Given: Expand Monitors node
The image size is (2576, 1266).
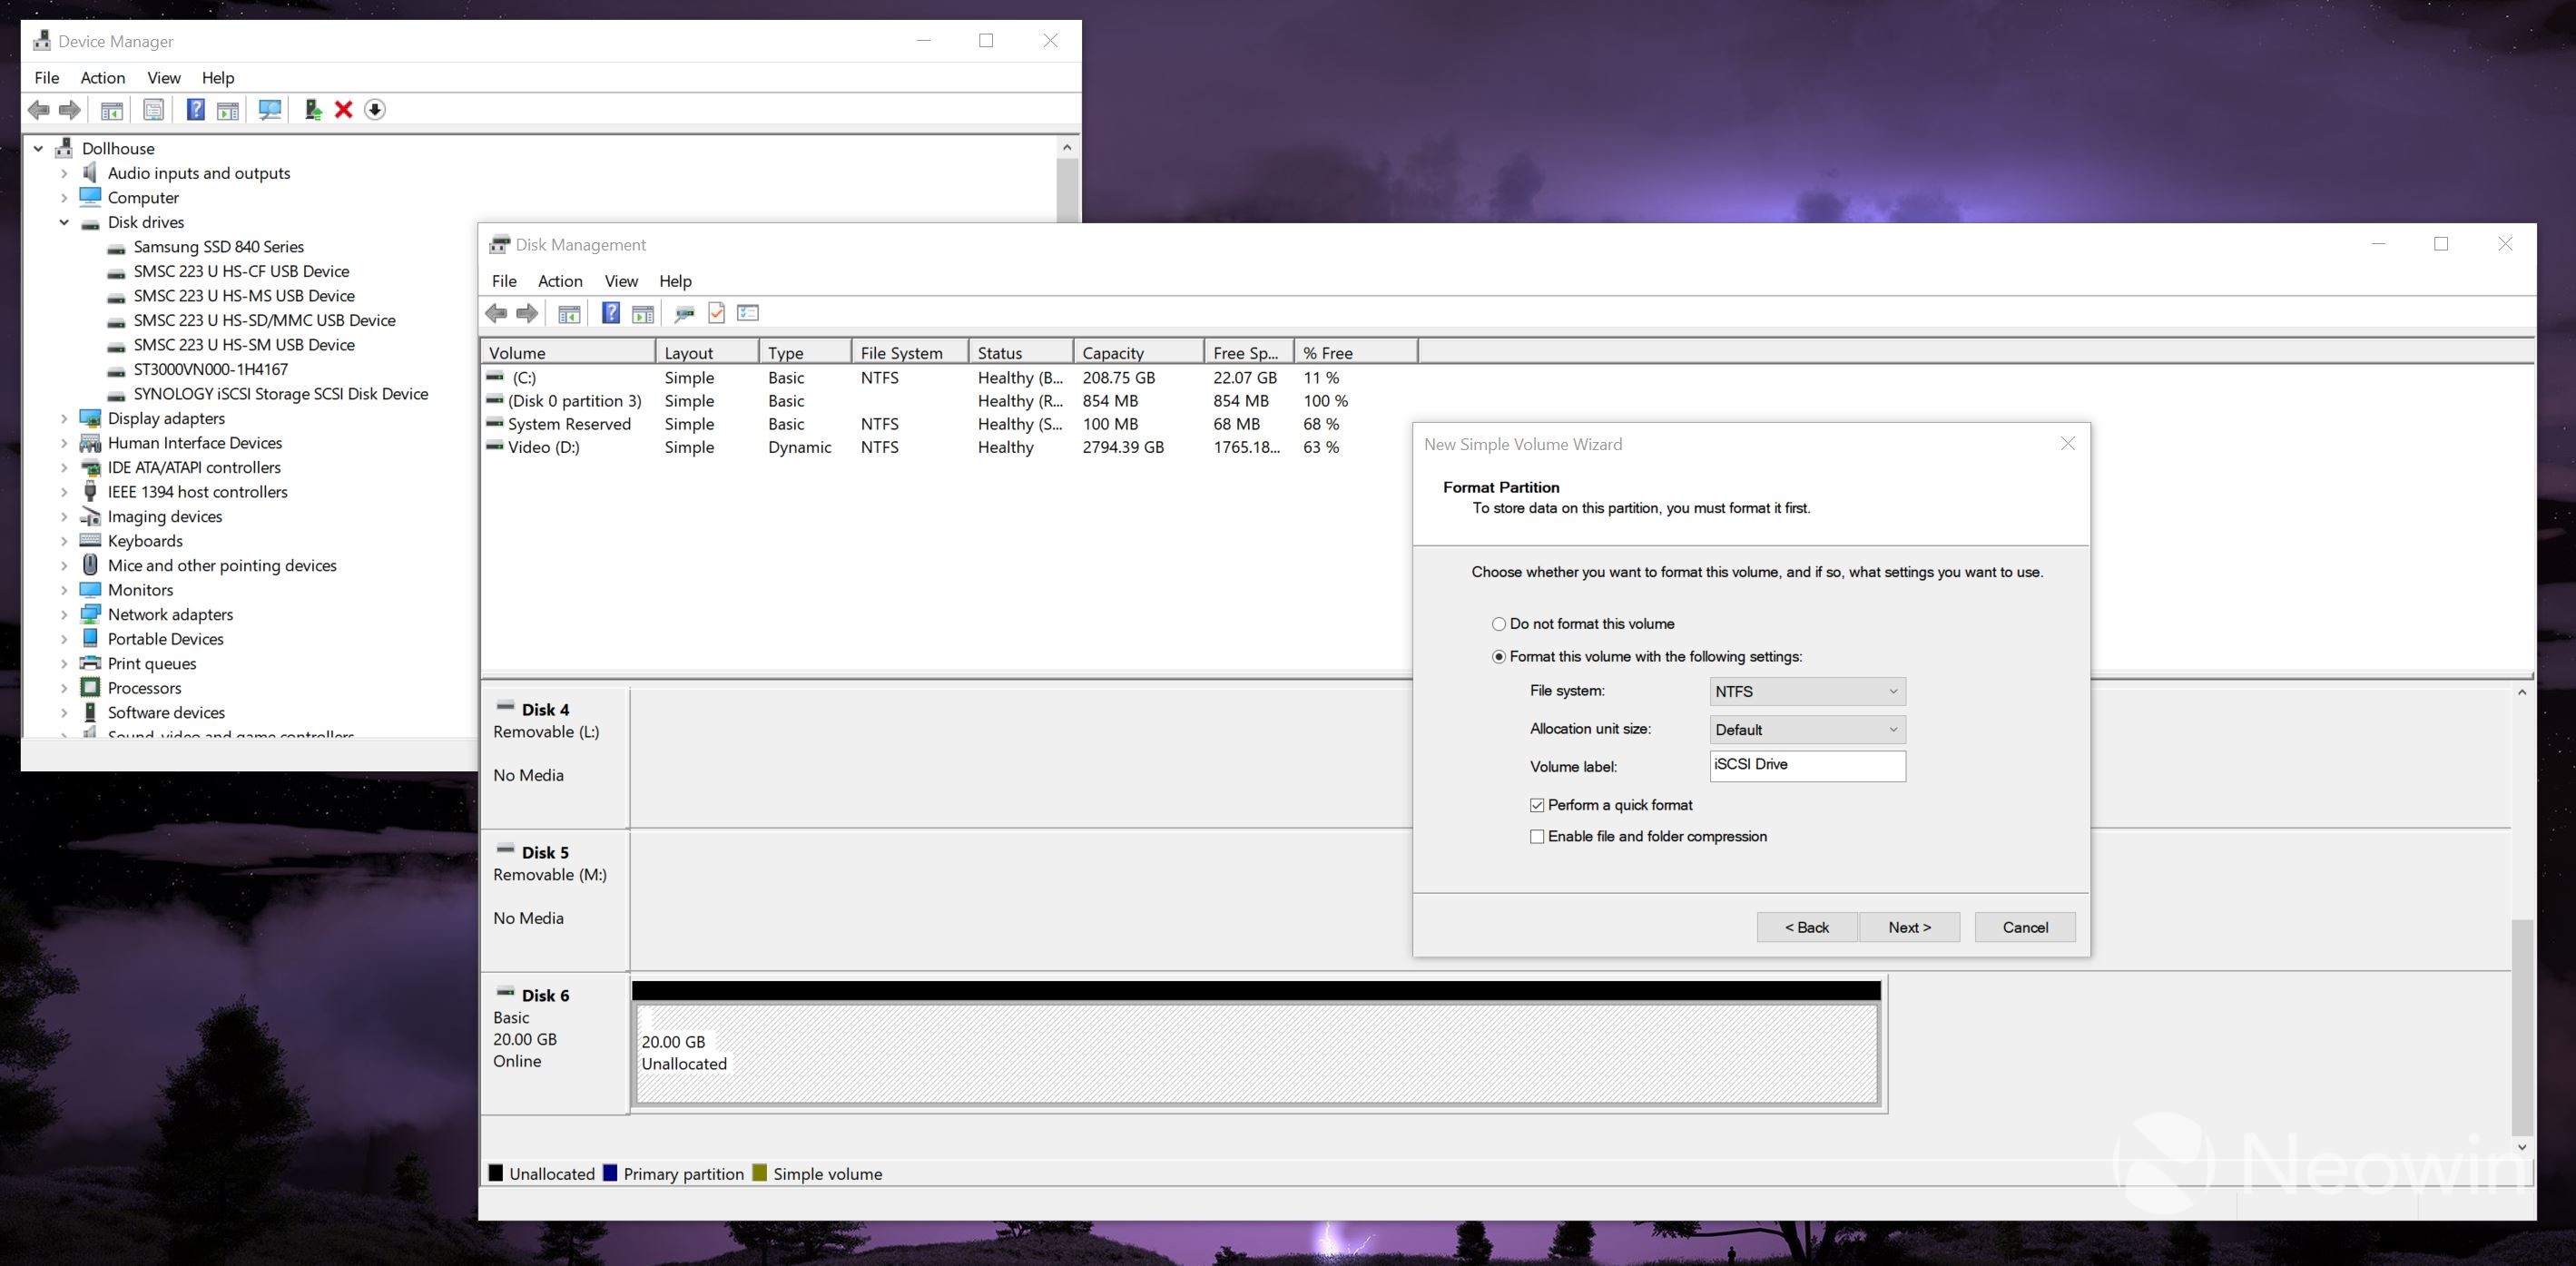Looking at the screenshot, I should pyautogui.click(x=64, y=591).
